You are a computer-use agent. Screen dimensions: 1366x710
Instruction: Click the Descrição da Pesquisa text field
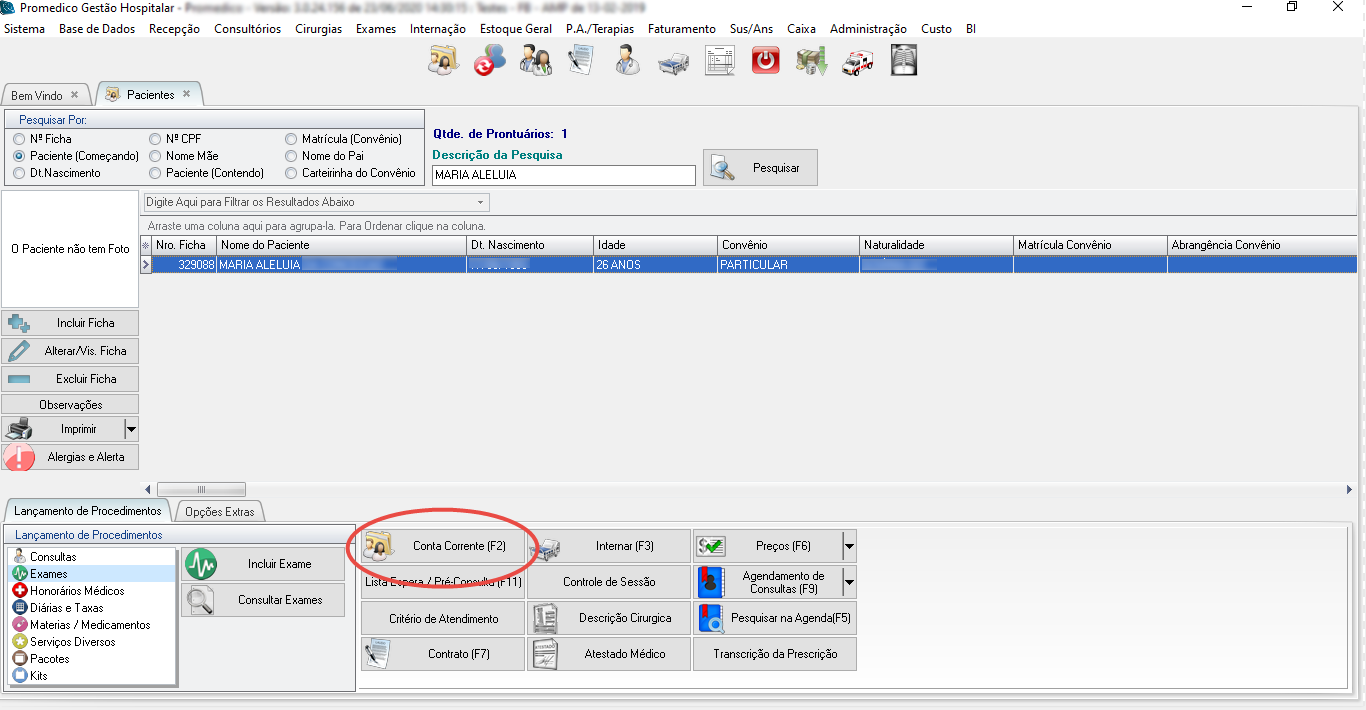coord(563,175)
